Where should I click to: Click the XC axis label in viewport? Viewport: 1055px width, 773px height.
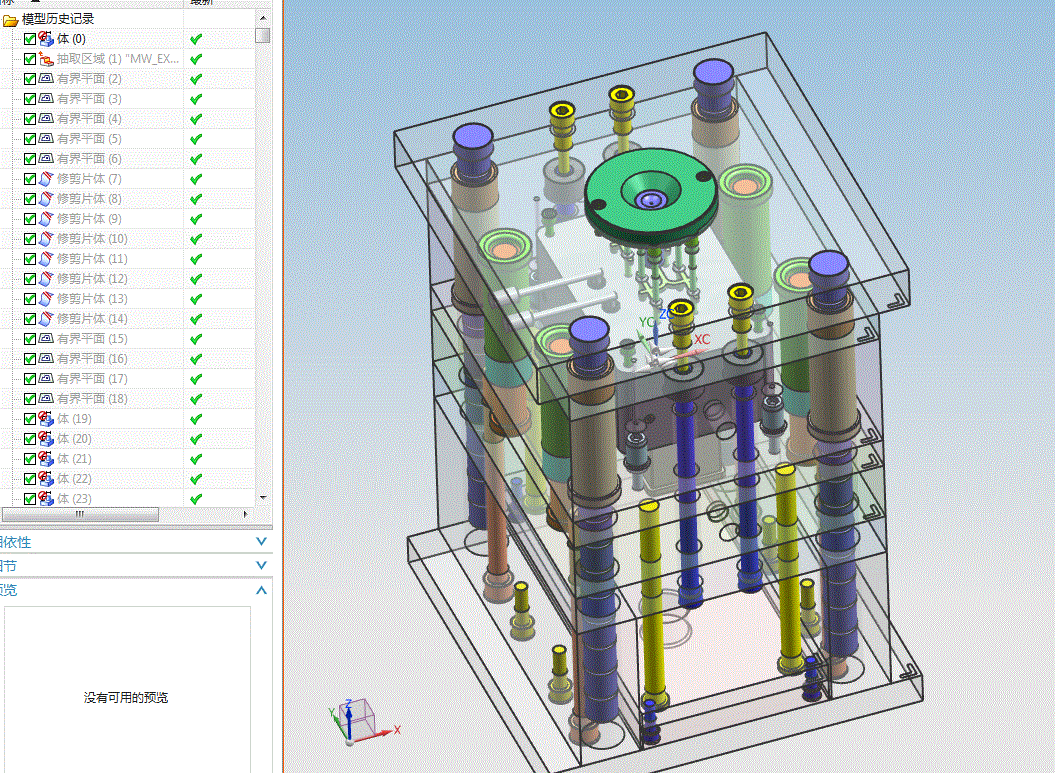(x=702, y=340)
